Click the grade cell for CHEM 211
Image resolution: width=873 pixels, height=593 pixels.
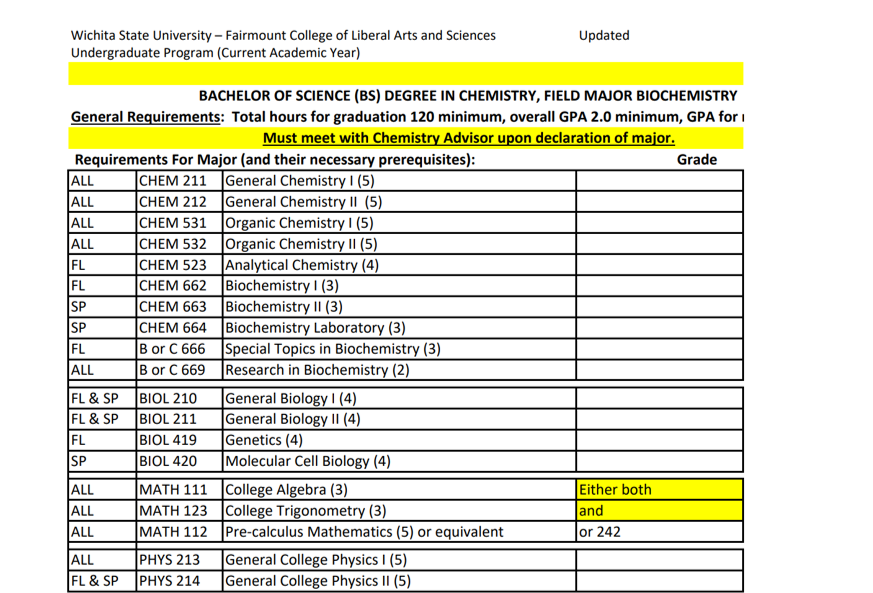point(660,181)
